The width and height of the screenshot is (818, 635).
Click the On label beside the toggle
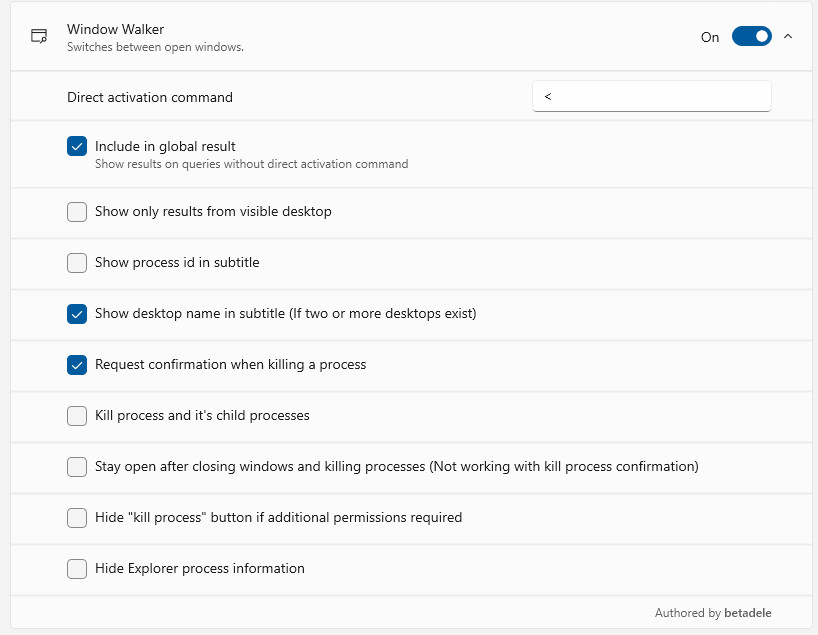710,37
